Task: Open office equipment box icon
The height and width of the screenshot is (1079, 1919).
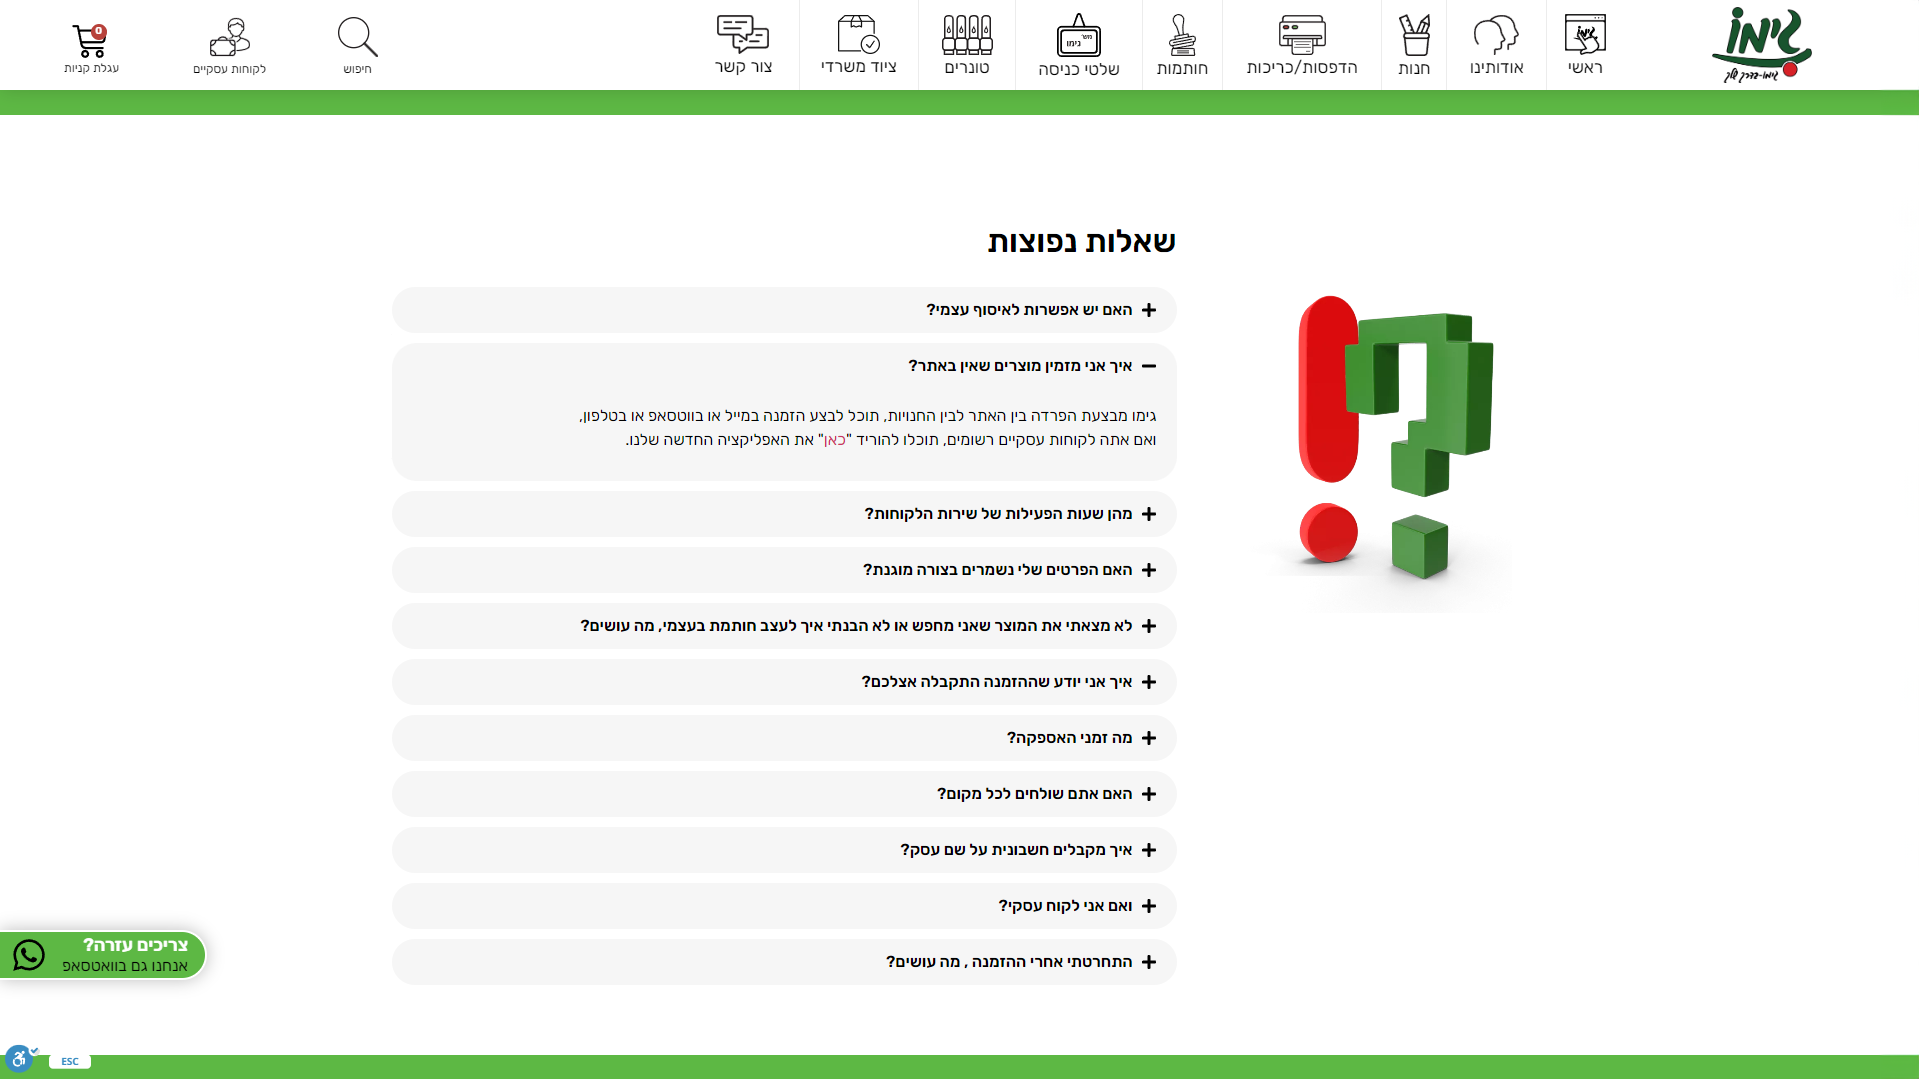Action: (x=858, y=34)
